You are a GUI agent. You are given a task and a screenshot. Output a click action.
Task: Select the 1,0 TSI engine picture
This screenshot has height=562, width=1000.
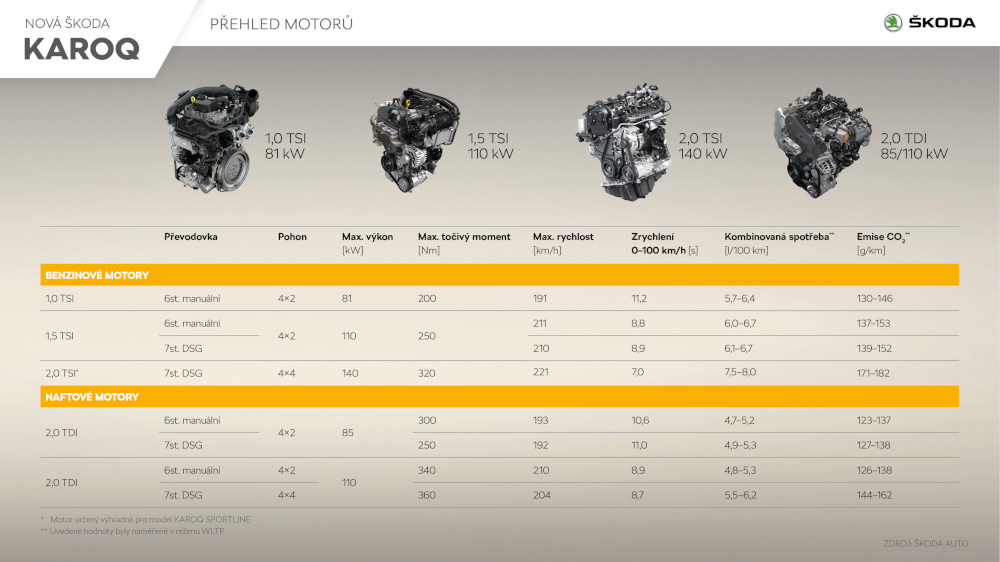(x=213, y=140)
